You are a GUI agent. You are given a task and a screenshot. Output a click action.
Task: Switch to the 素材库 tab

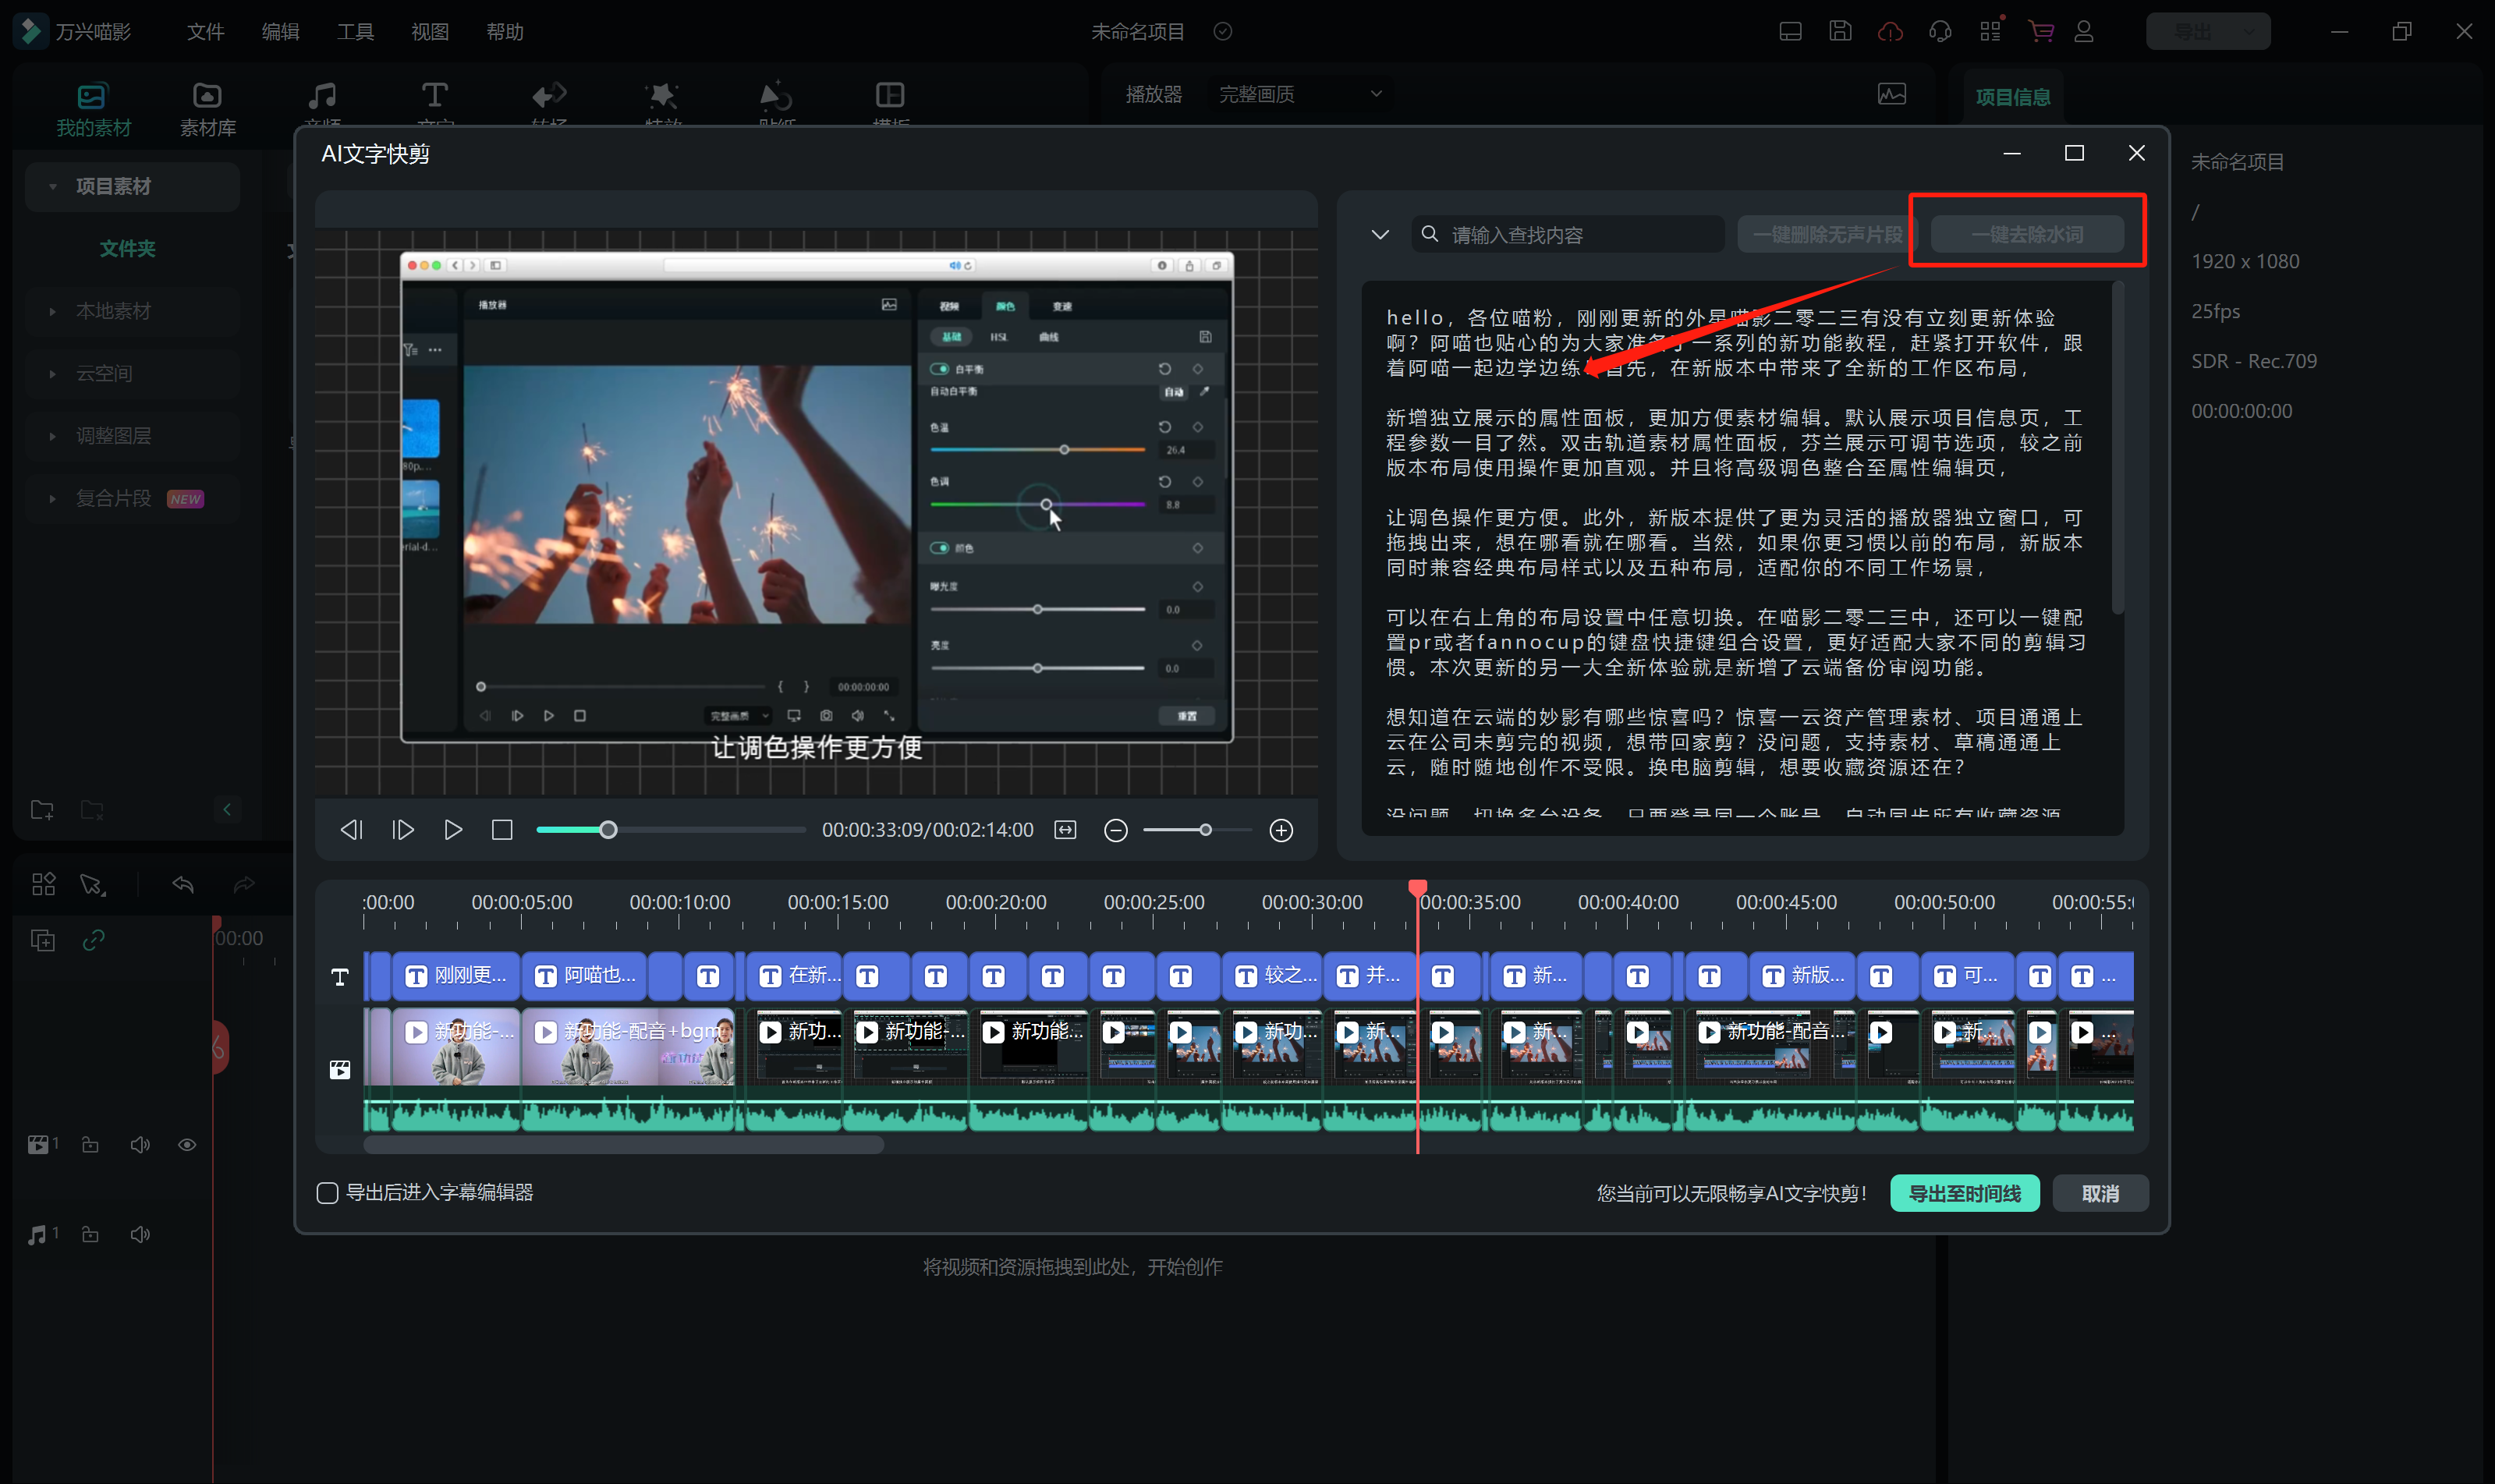click(207, 108)
